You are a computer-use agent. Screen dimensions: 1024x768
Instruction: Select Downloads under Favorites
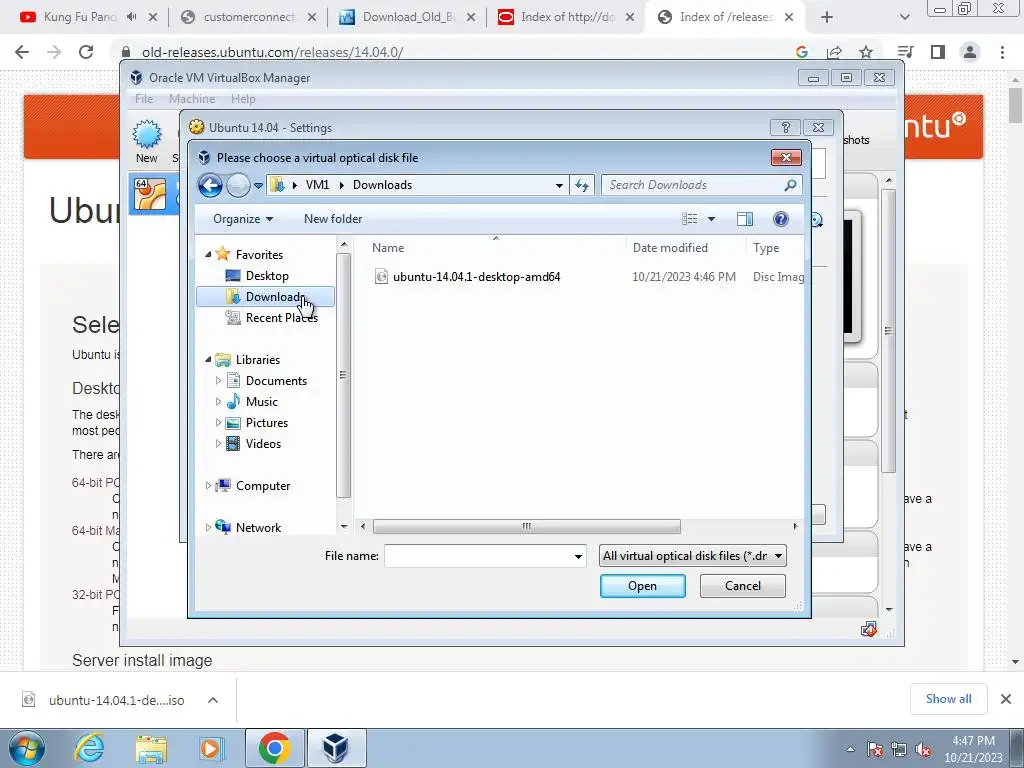(x=265, y=296)
